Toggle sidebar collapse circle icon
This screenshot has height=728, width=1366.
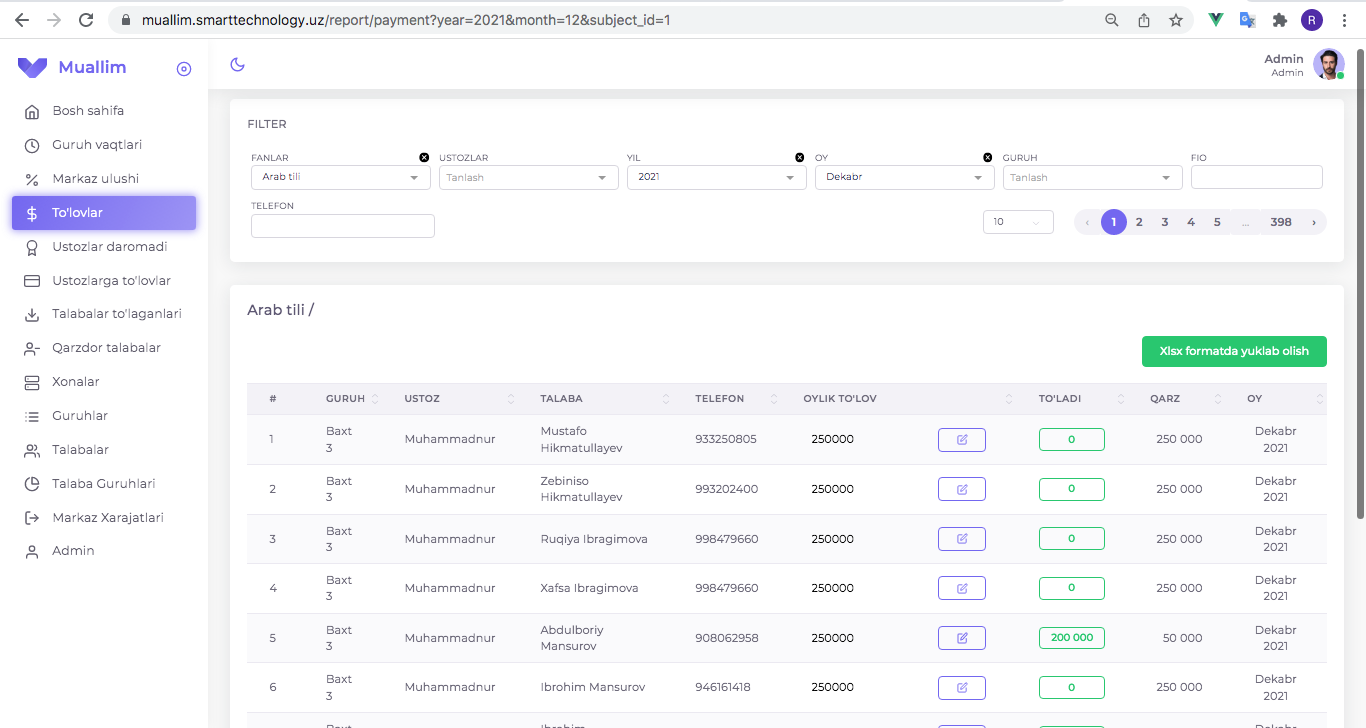point(183,69)
